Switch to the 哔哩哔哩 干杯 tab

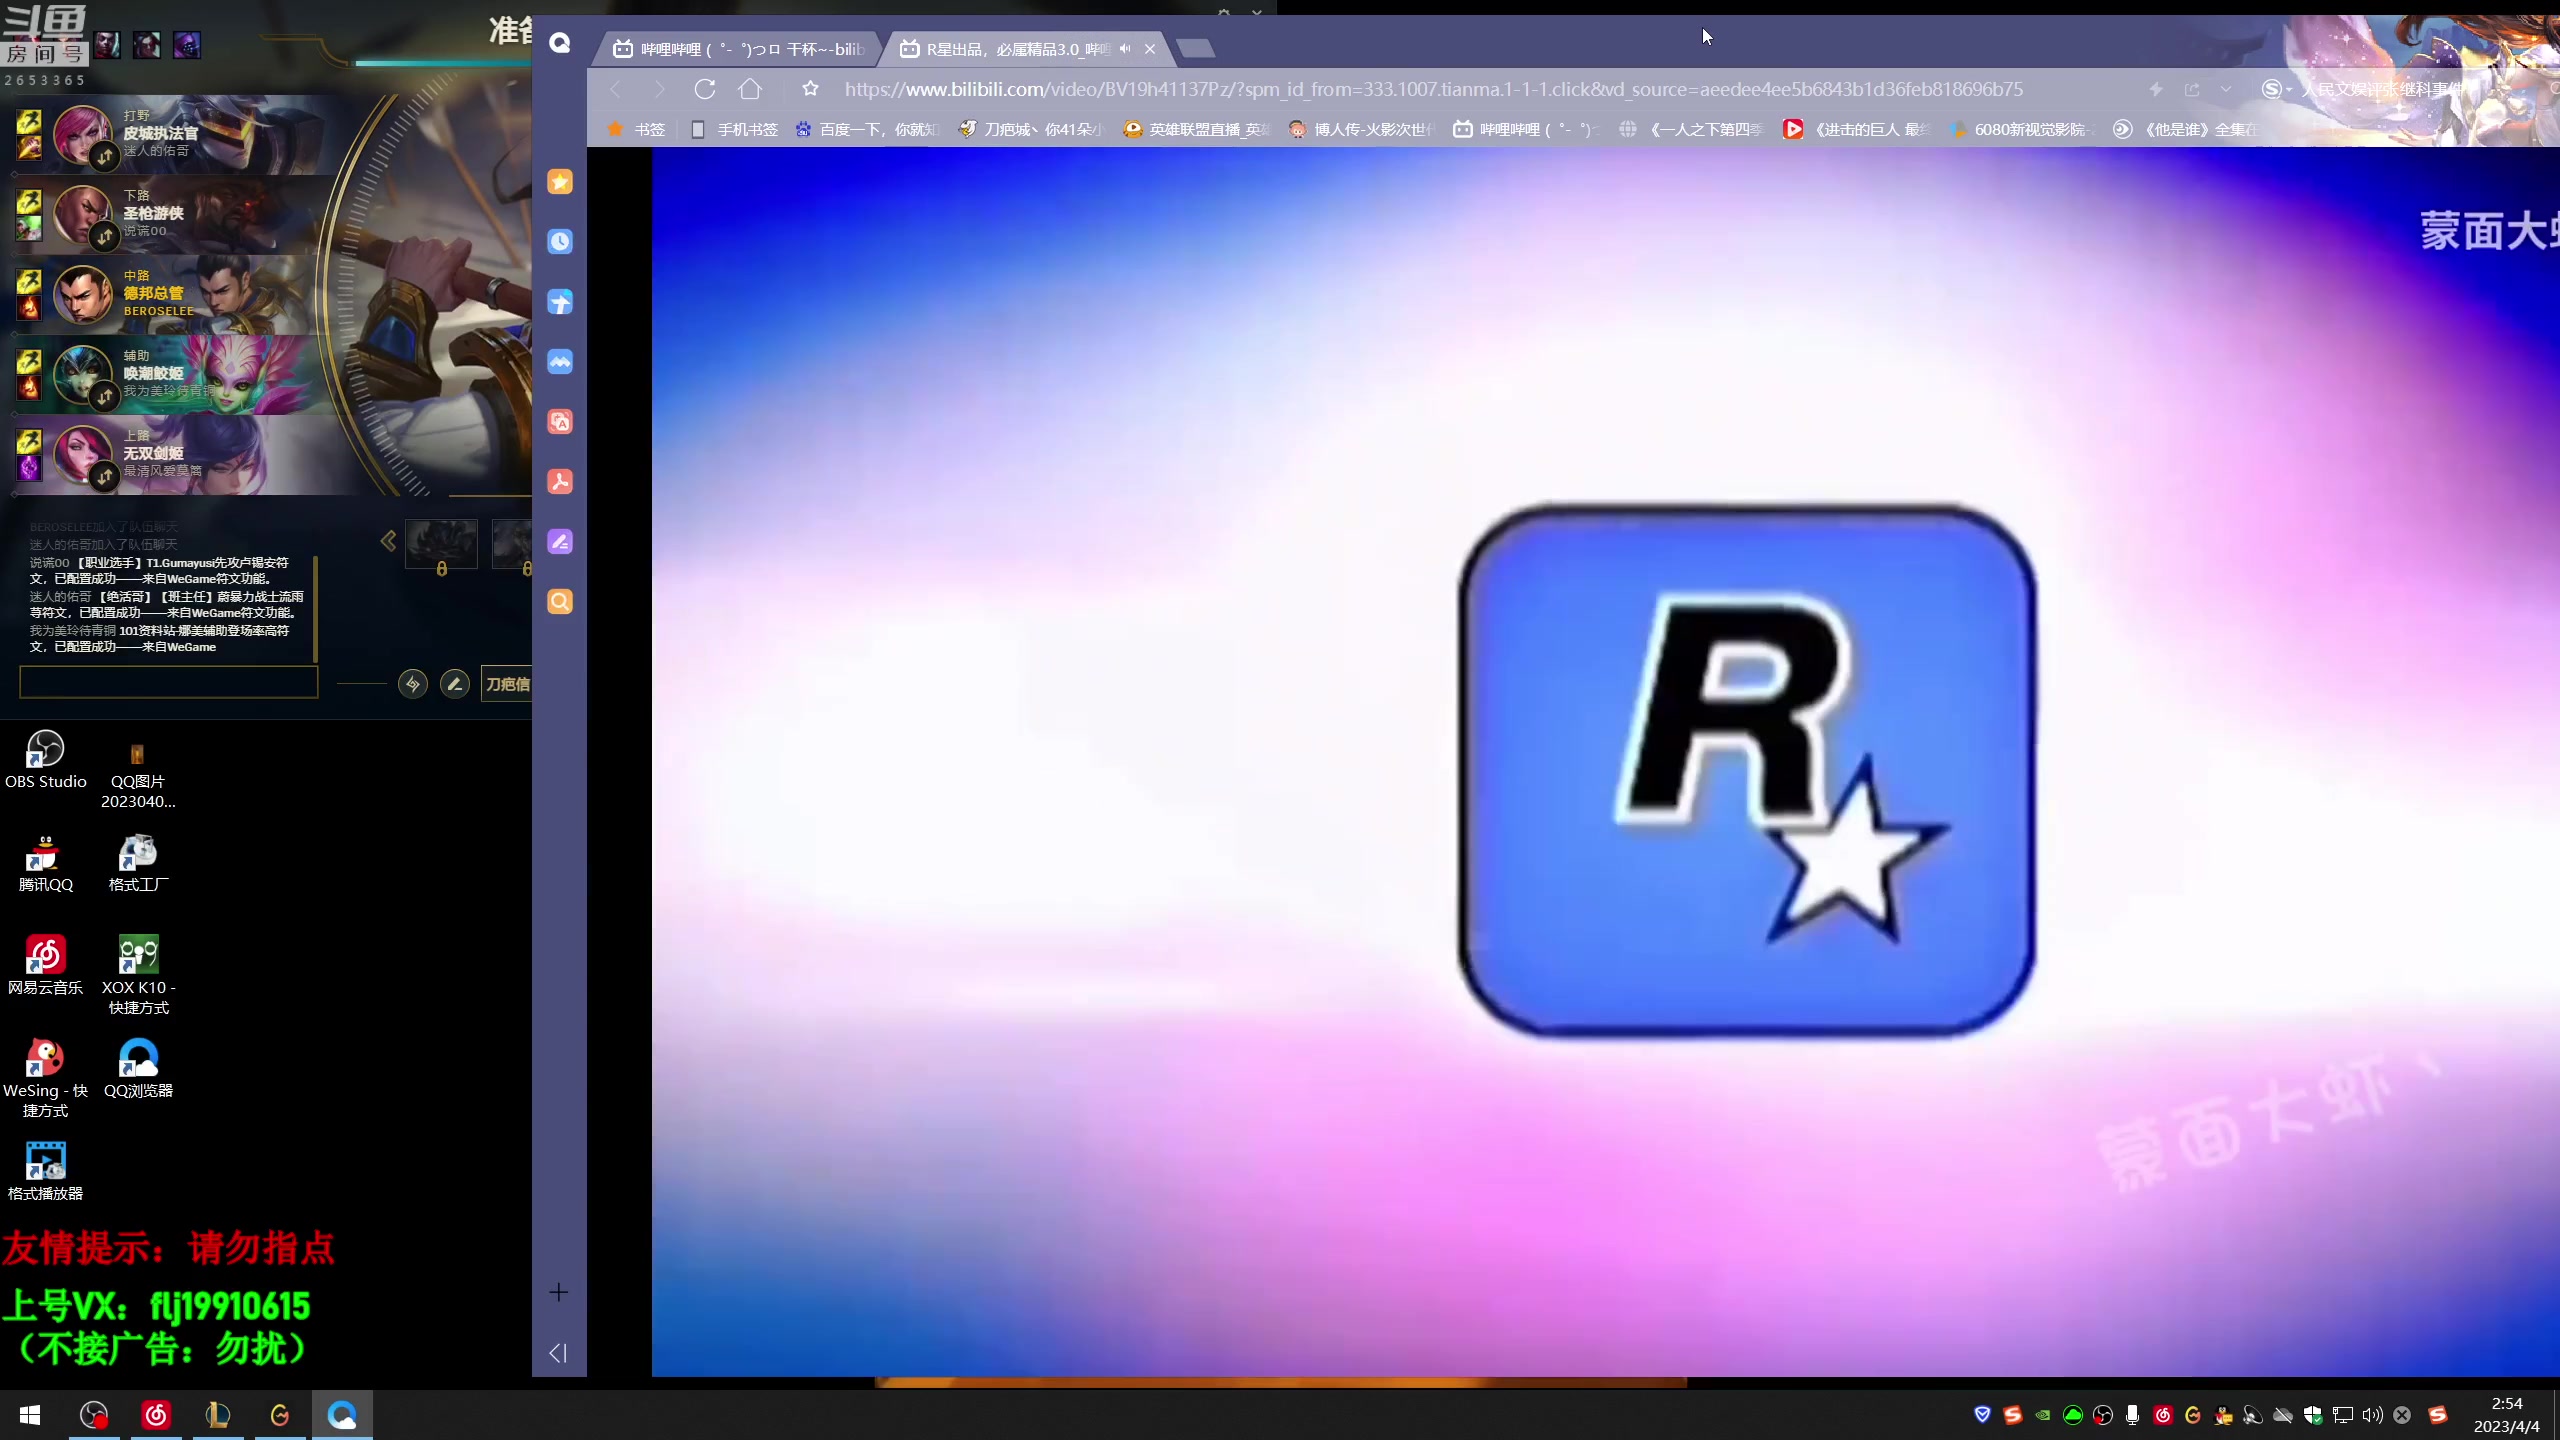(x=738, y=49)
